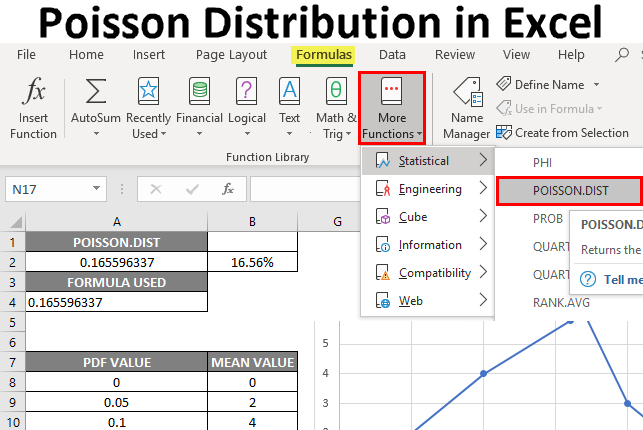The width and height of the screenshot is (643, 430).
Task: Click the Cube menu item icon
Action: [383, 216]
